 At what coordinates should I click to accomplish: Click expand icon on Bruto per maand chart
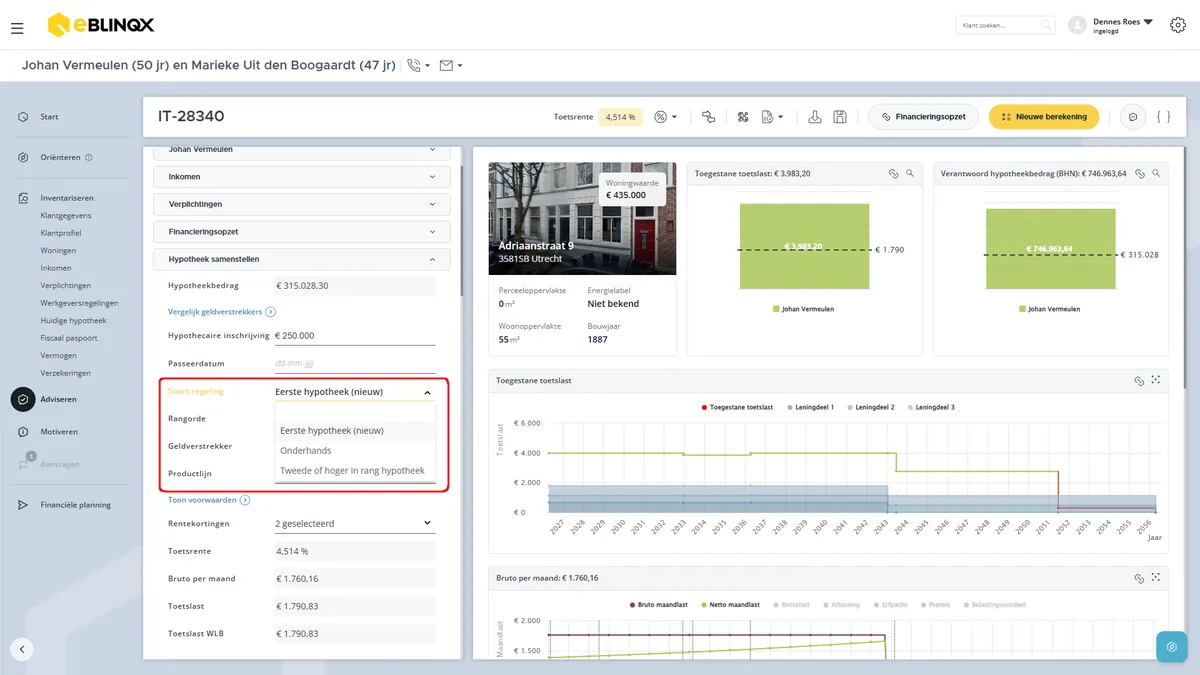(1155, 578)
